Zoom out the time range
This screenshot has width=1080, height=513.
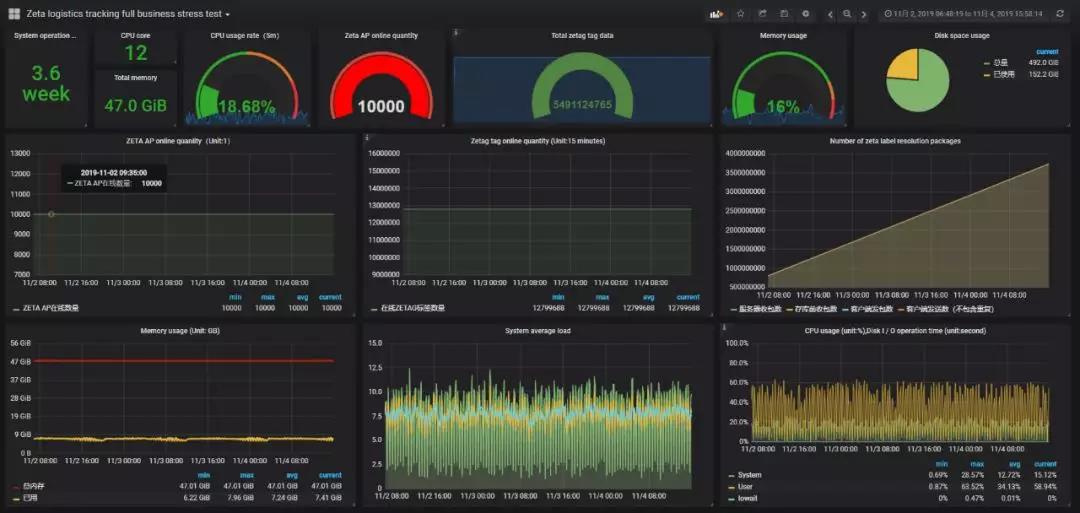point(847,14)
